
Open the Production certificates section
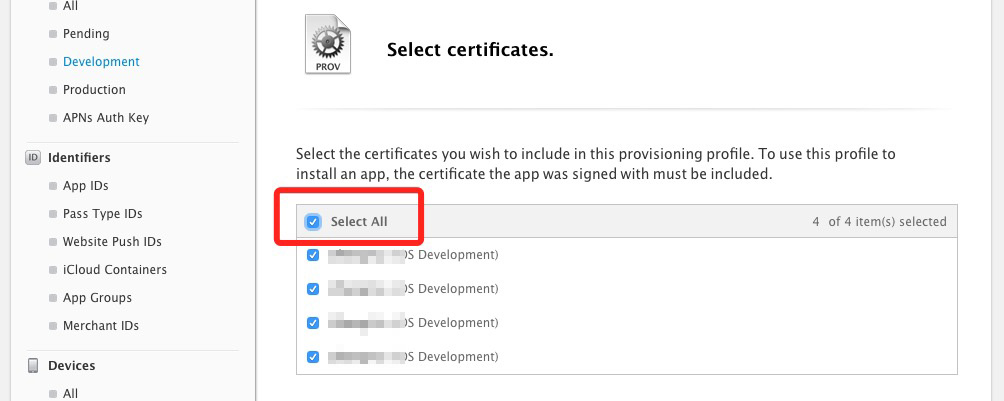click(x=94, y=89)
